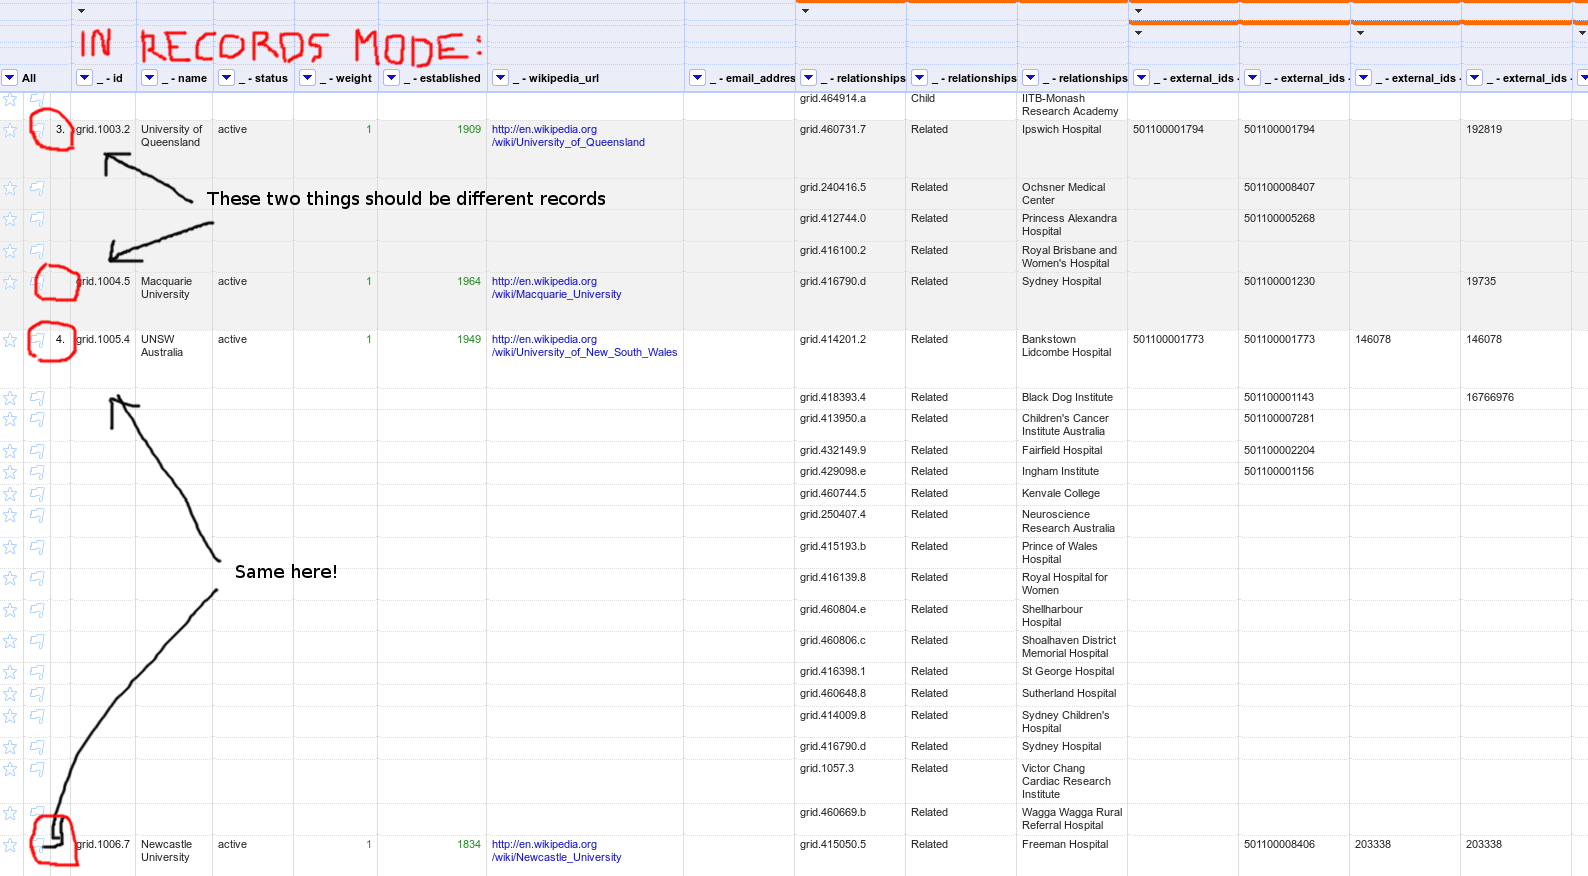This screenshot has height=876, width=1588.
Task: Open the University_of_Queensland Wikipedia link
Action: (x=568, y=136)
